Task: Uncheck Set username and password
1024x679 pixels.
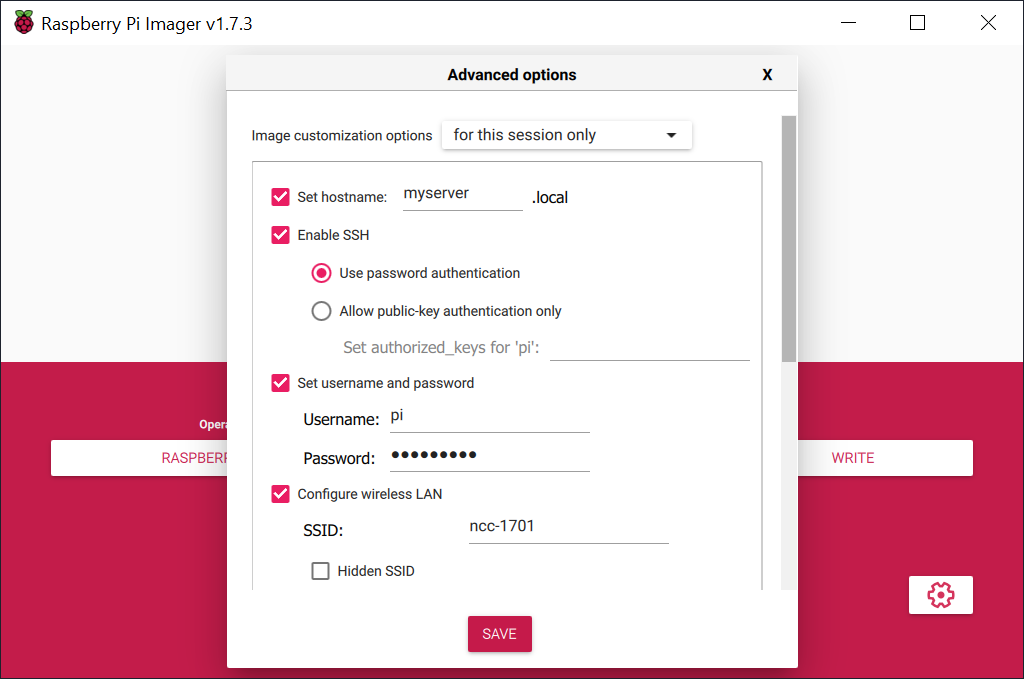Action: (280, 382)
